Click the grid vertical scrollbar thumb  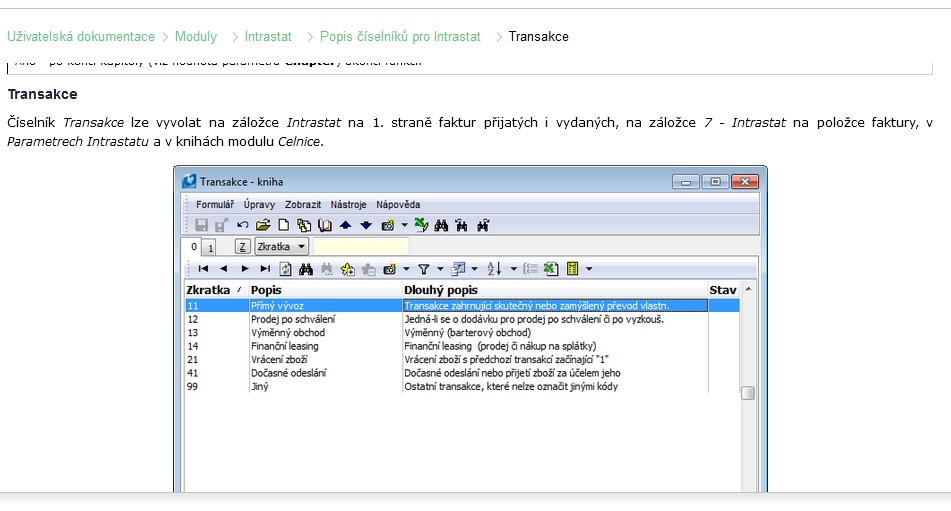coord(748,393)
